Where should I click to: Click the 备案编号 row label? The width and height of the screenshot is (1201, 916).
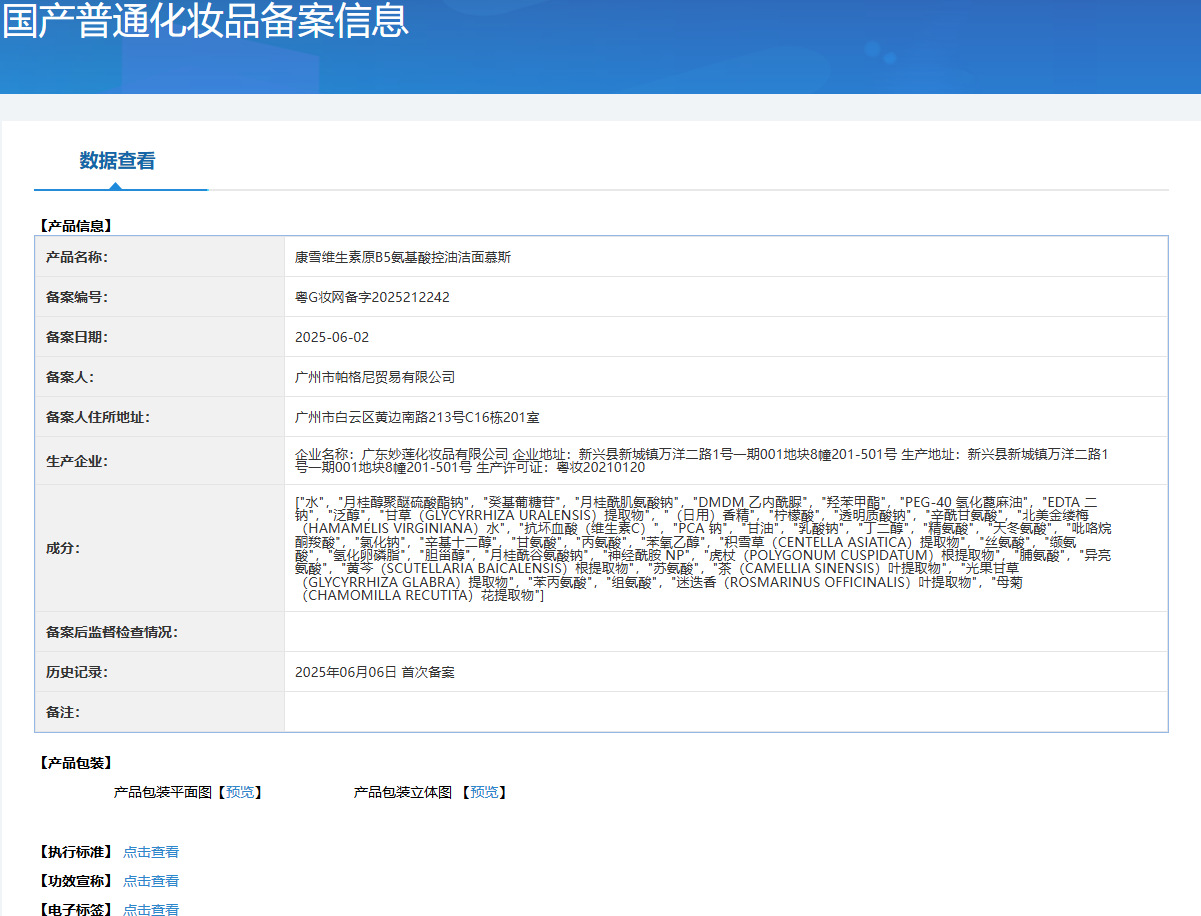[77, 297]
